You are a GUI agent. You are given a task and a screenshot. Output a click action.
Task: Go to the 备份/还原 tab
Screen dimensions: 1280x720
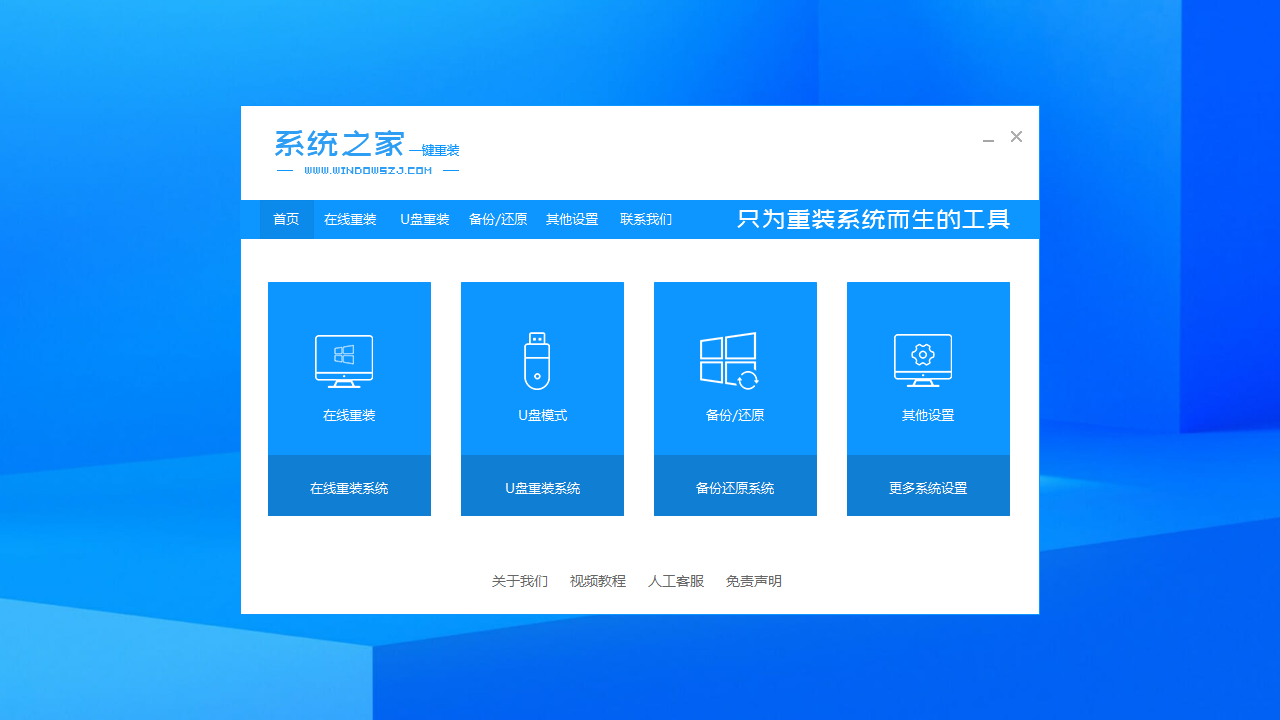tap(498, 219)
